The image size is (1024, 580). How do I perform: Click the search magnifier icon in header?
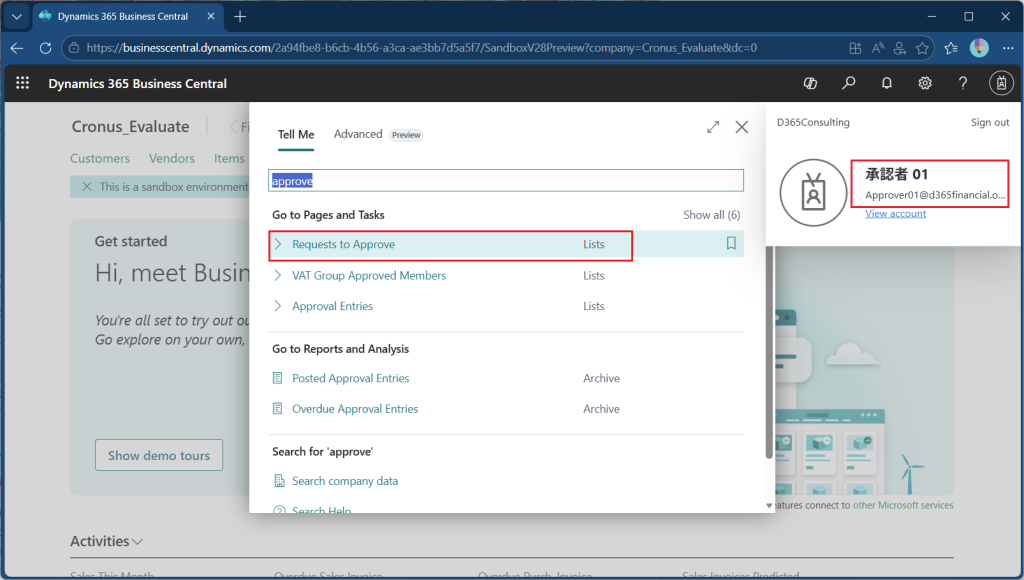point(849,84)
